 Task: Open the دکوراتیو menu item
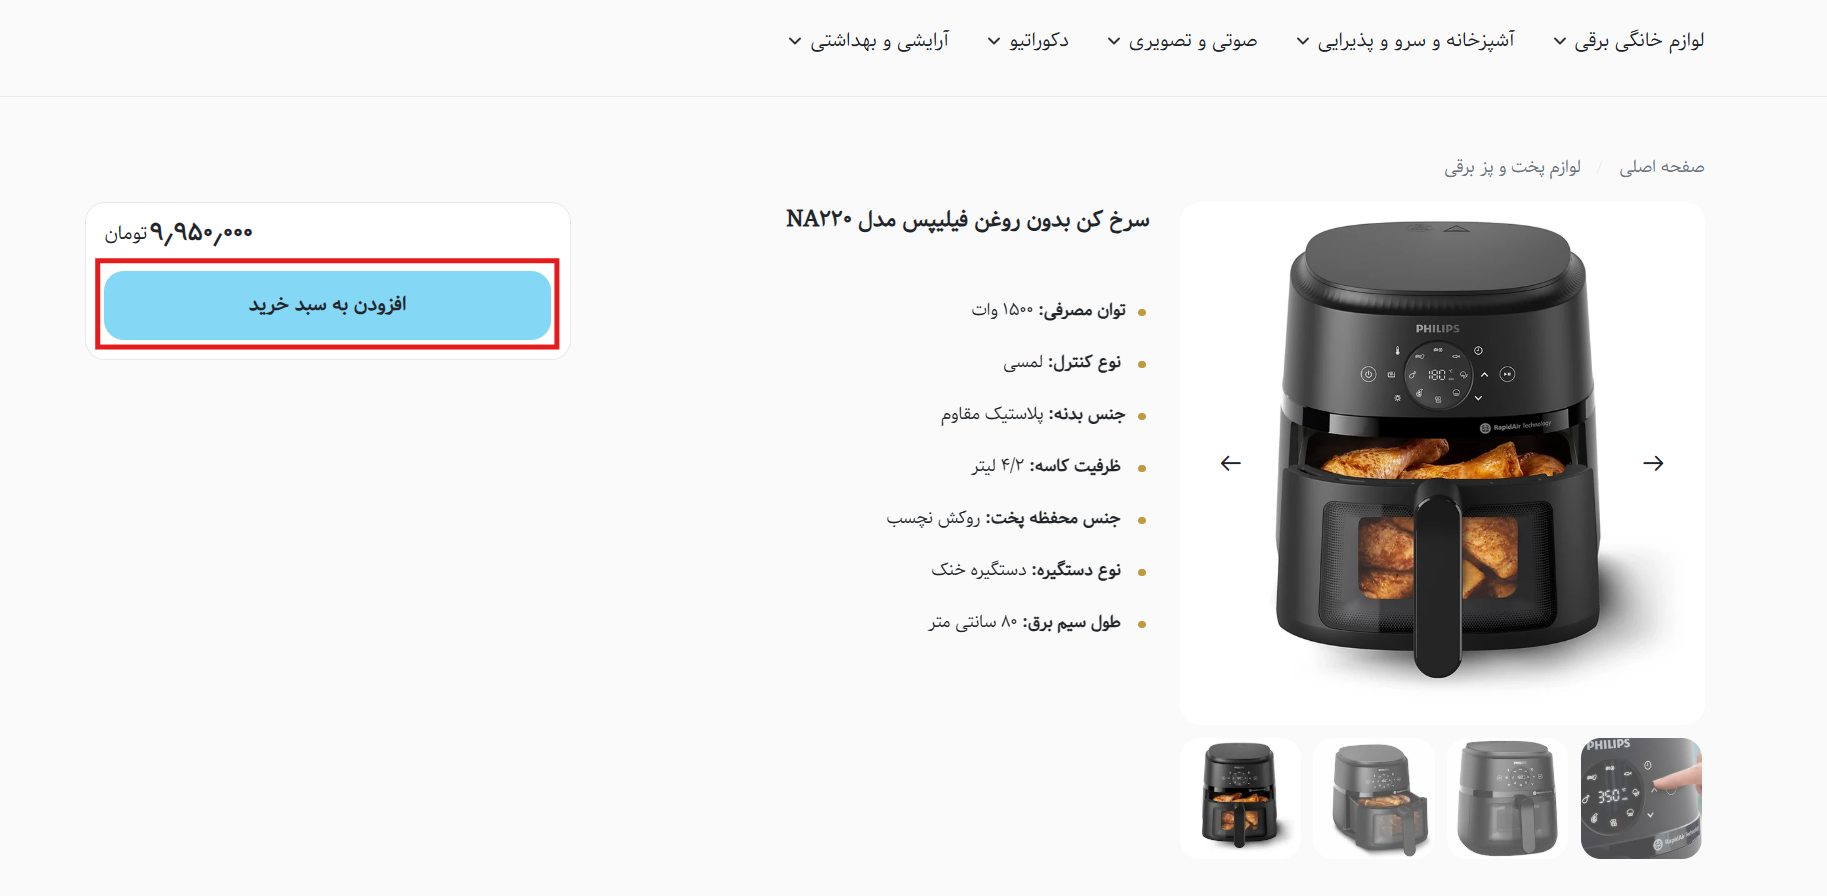click(x=1039, y=40)
